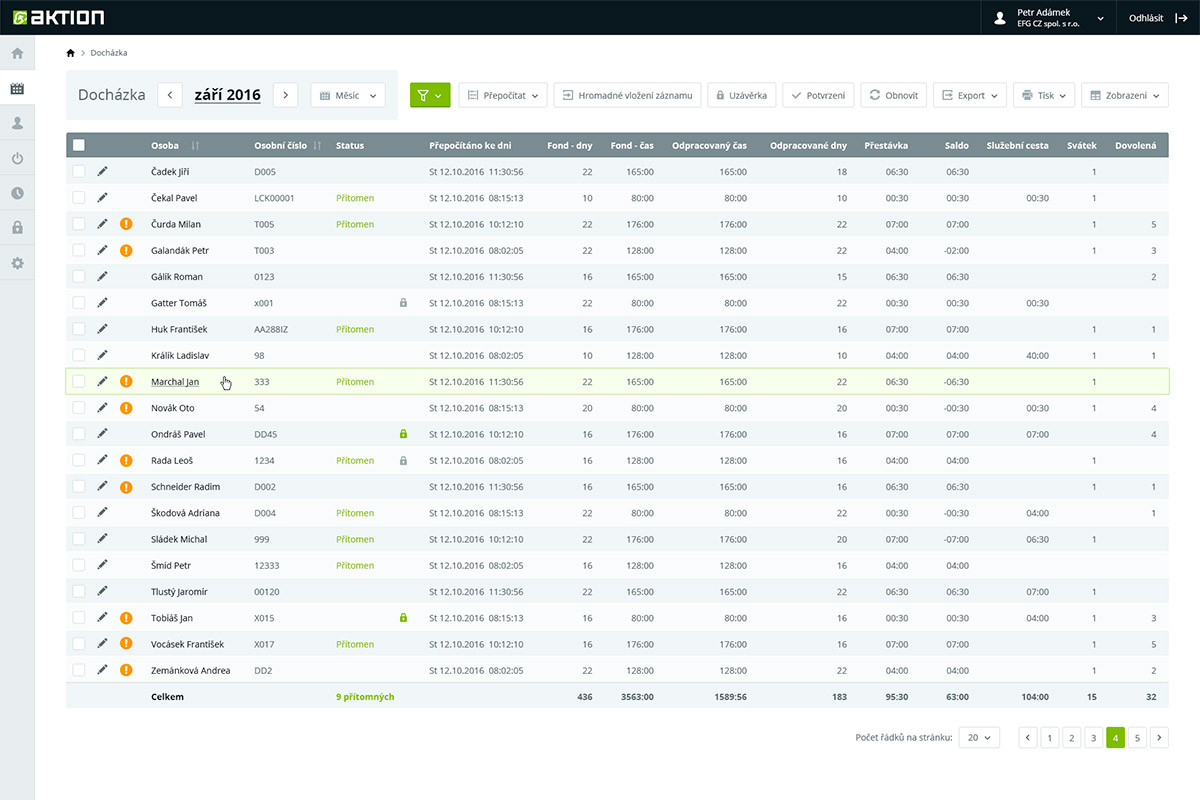
Task: Edit Novák Oto row with pencil icon
Action: pos(102,407)
